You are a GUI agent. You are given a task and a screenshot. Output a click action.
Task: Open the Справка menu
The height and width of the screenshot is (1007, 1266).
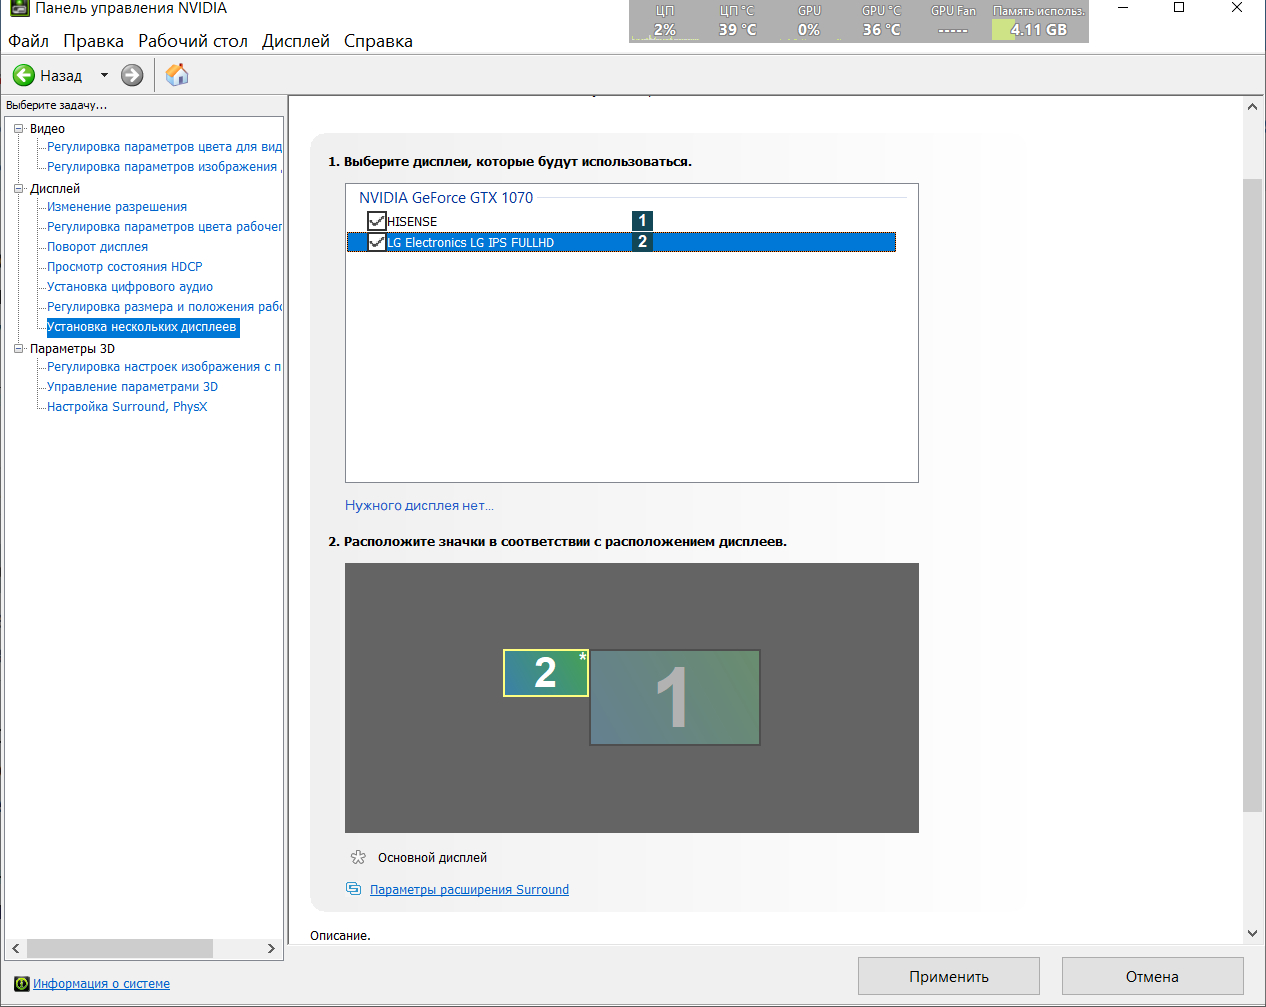(378, 41)
